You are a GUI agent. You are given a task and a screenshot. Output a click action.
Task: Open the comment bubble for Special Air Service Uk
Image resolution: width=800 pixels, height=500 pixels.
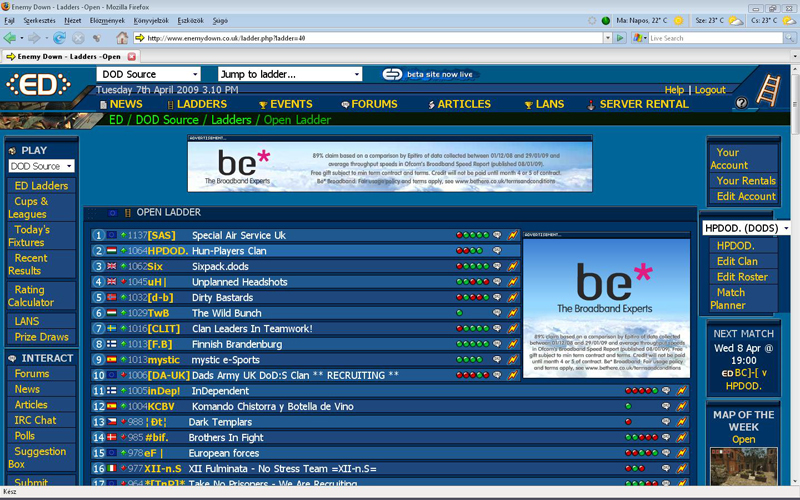(x=497, y=235)
